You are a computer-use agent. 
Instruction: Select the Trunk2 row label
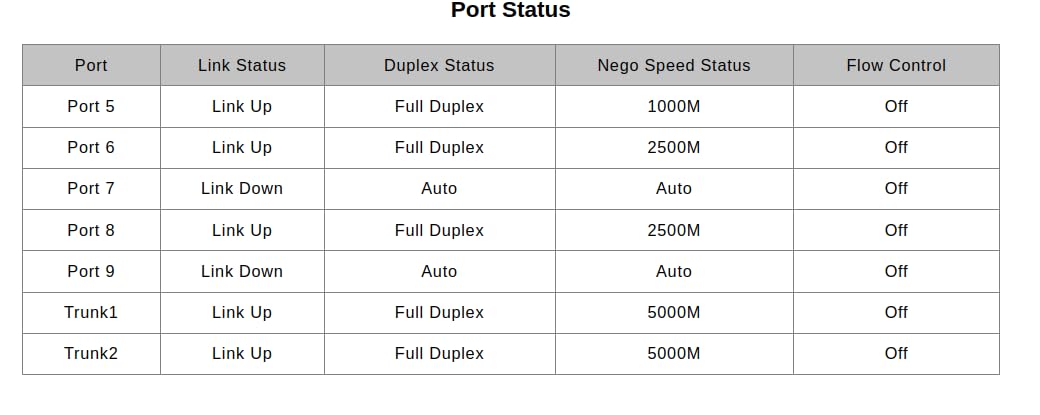(92, 354)
